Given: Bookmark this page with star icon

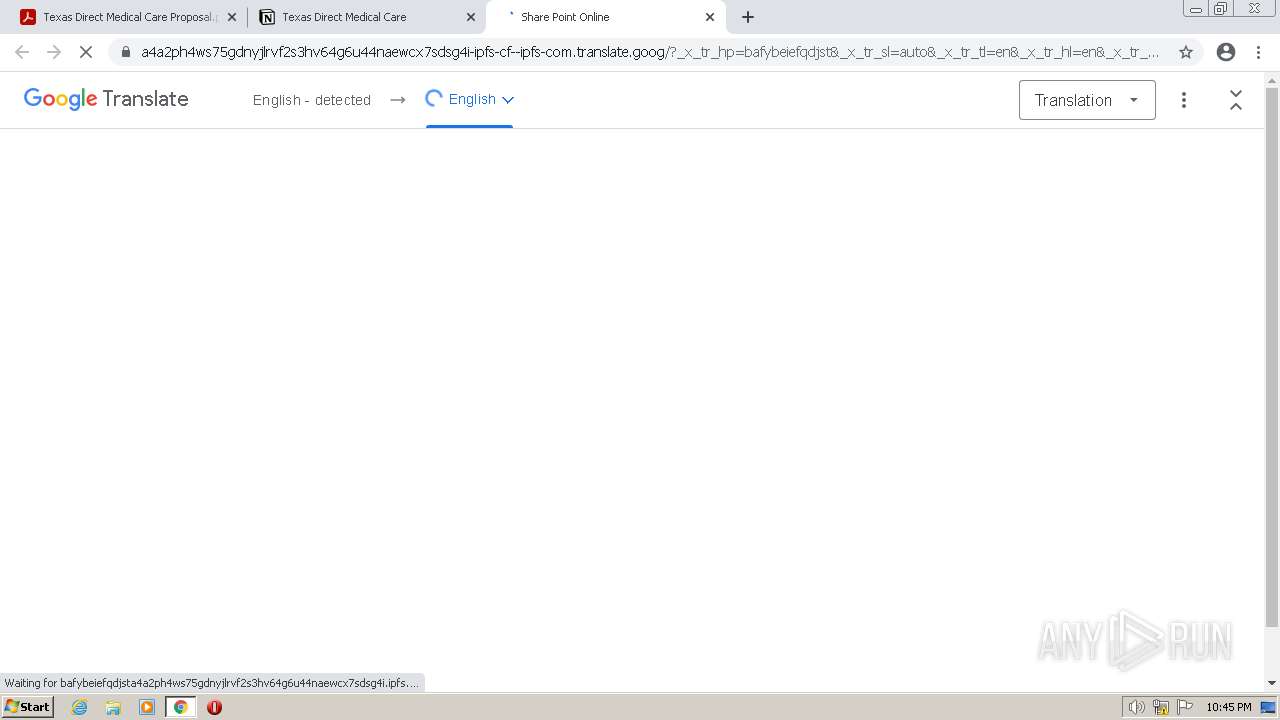Looking at the screenshot, I should point(1186,52).
